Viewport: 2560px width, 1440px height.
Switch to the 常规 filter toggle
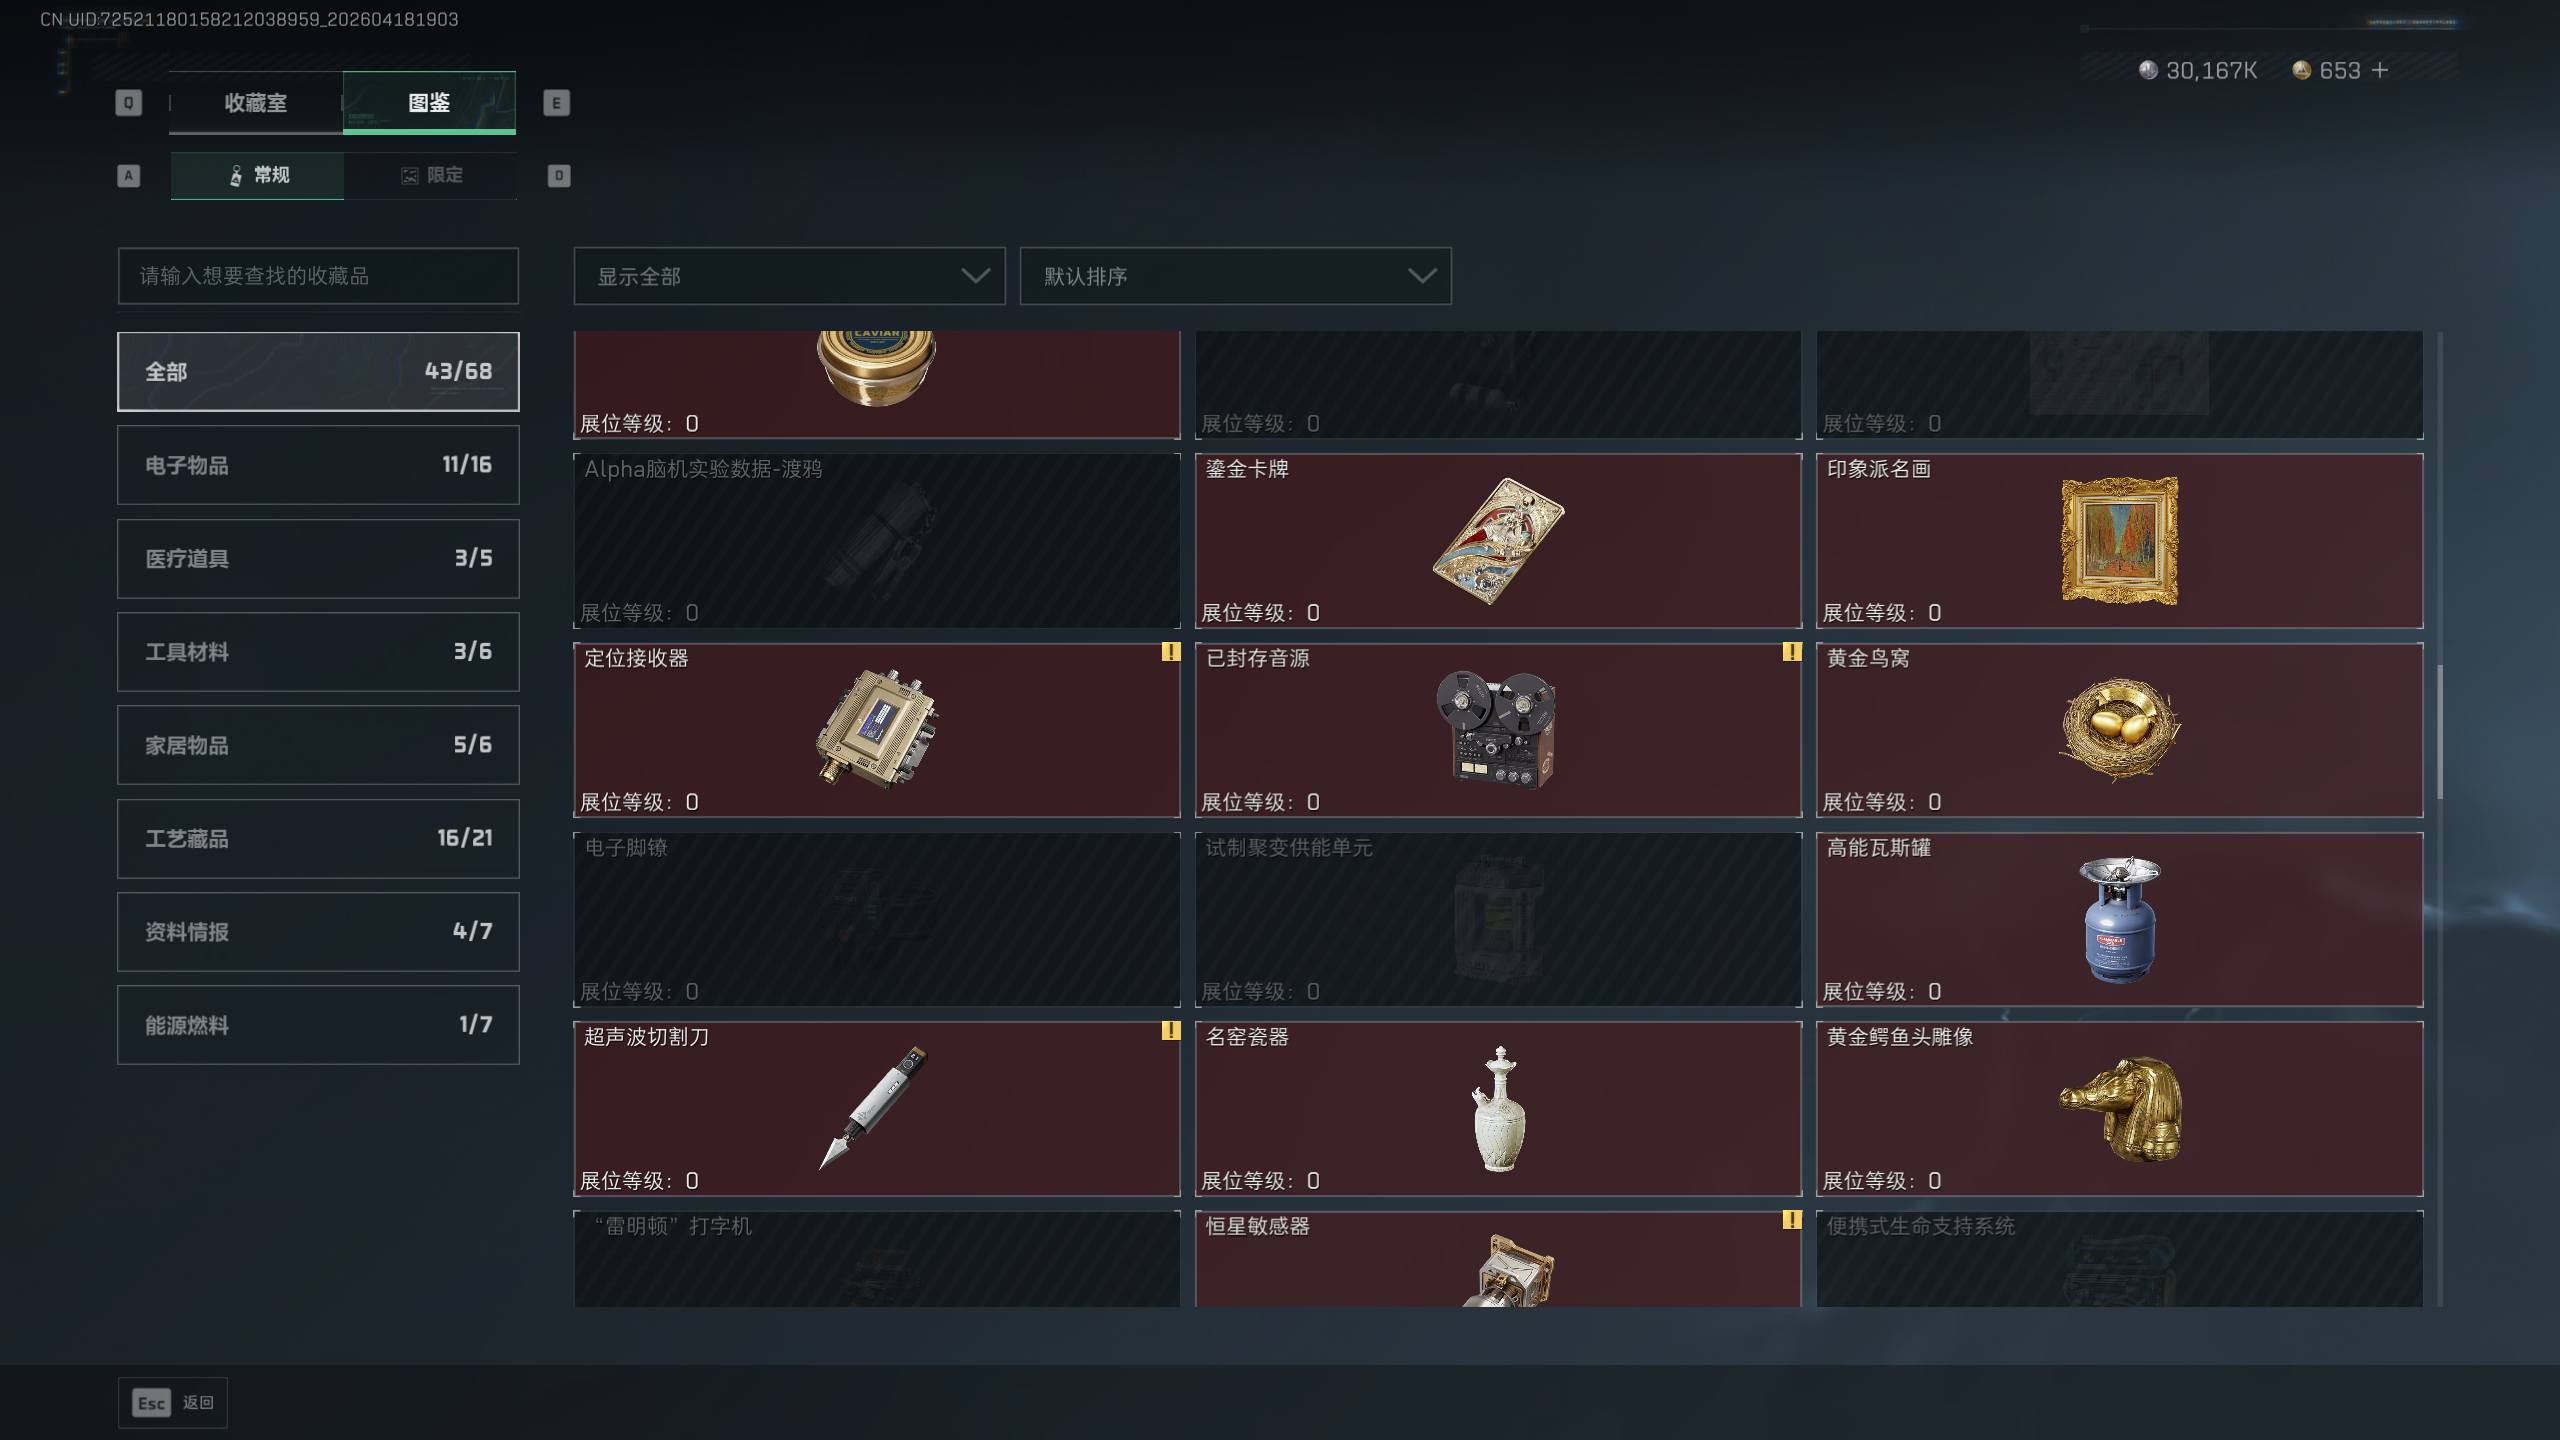coord(257,176)
